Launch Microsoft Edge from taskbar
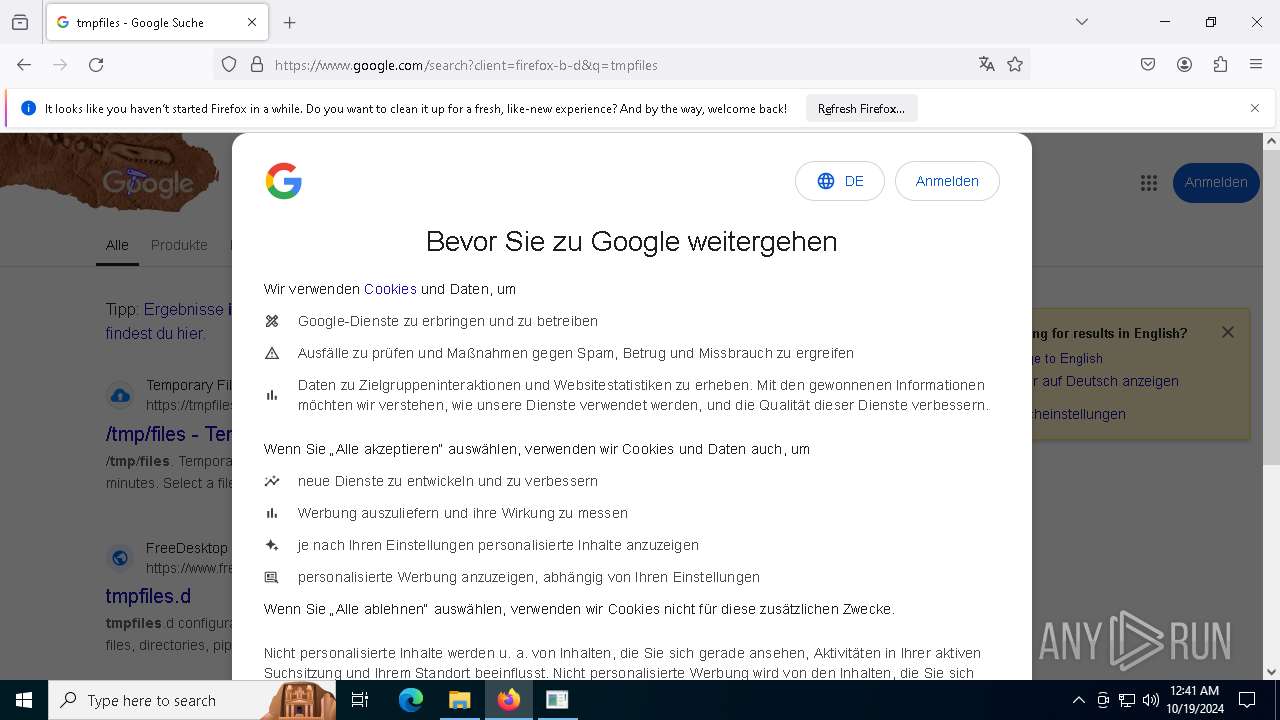The image size is (1280, 720). click(410, 700)
